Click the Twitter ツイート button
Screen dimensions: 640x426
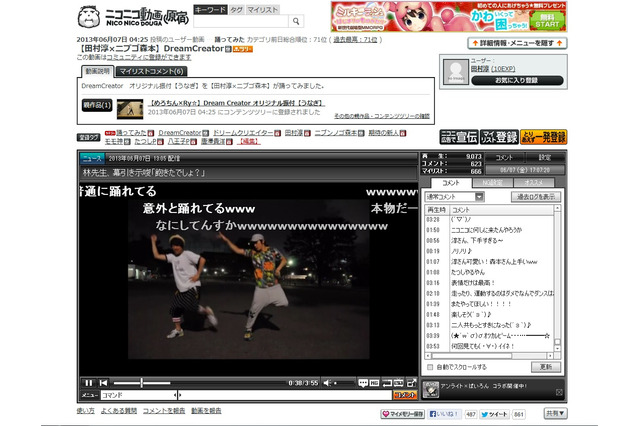click(495, 414)
